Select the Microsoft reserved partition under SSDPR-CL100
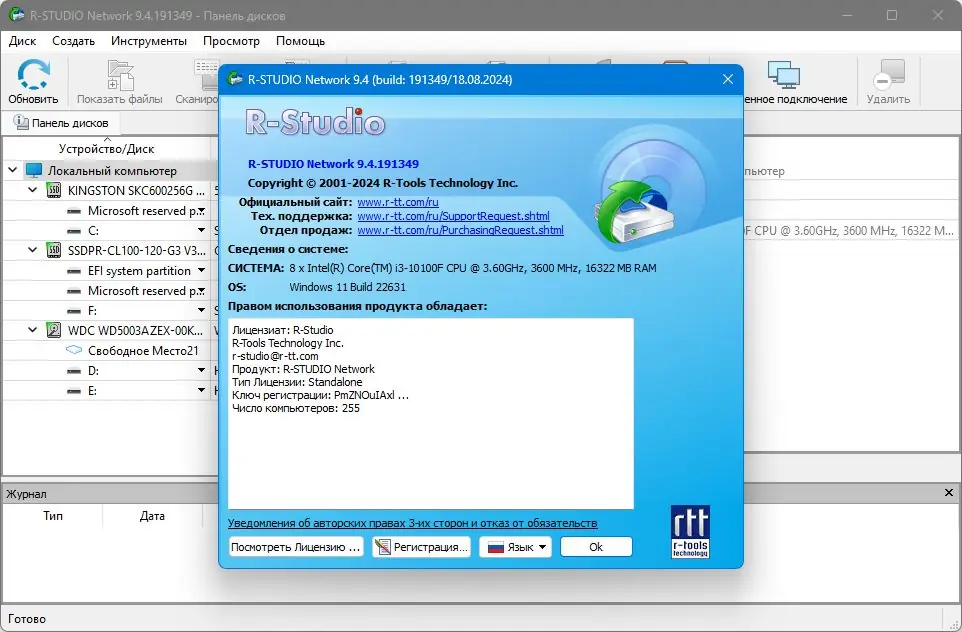Image resolution: width=962 pixels, height=632 pixels. pos(146,290)
